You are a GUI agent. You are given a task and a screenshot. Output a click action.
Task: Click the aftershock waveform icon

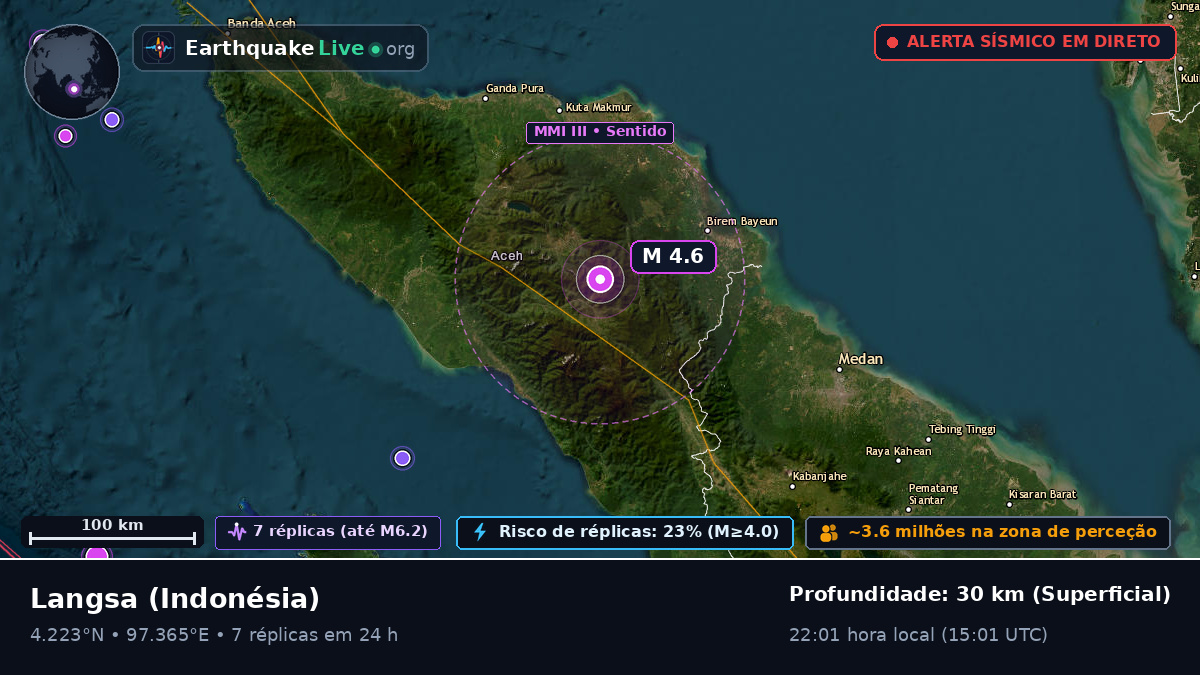coord(237,532)
